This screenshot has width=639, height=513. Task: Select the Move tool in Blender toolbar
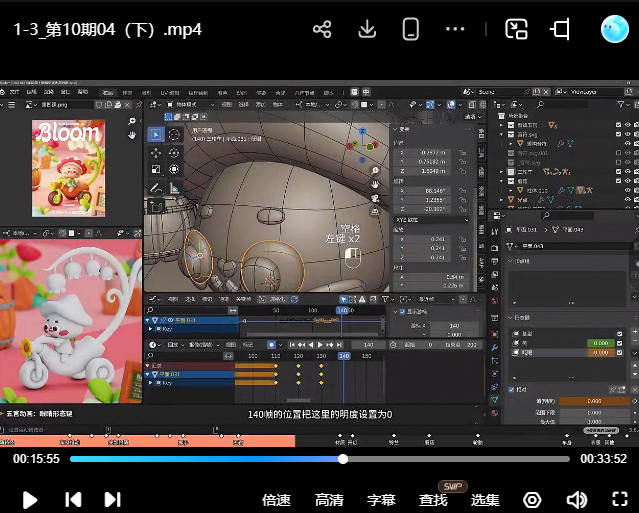coord(156,153)
